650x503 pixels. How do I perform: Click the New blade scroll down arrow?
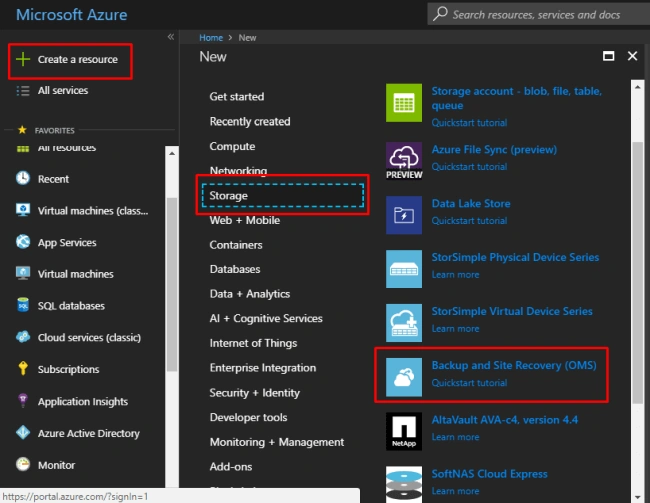[637, 497]
